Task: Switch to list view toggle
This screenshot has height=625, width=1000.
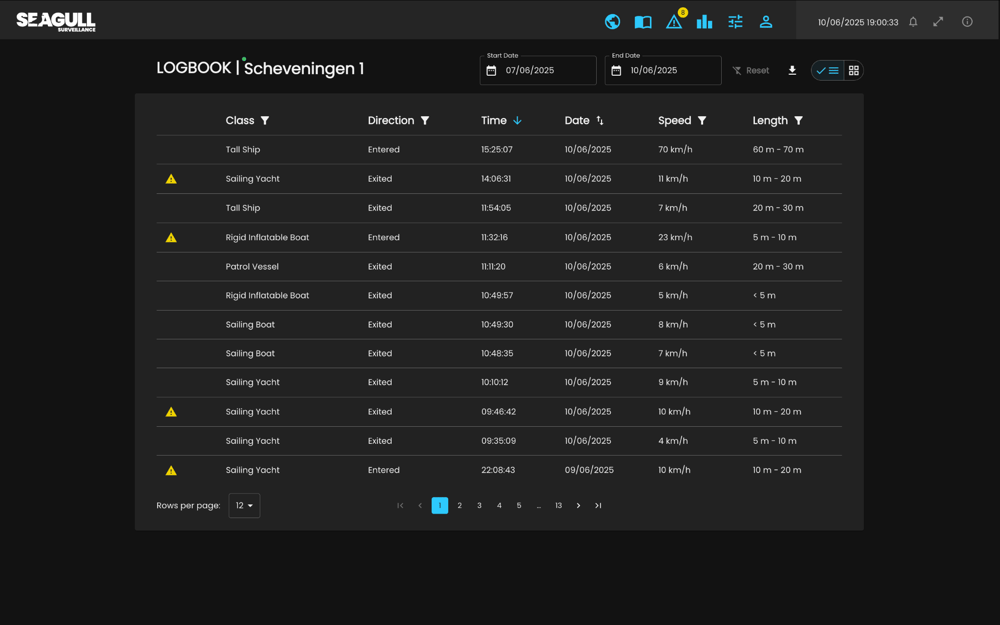Action: tap(828, 70)
